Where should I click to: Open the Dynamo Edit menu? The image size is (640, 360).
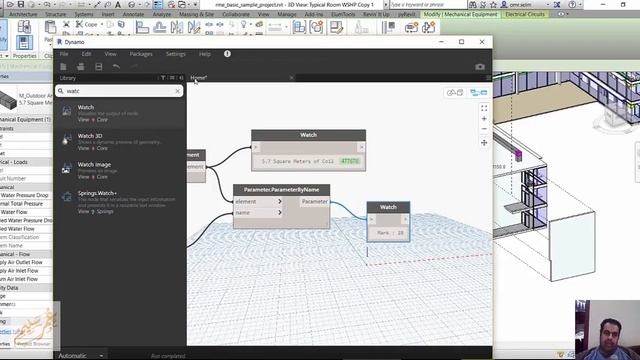[86, 54]
